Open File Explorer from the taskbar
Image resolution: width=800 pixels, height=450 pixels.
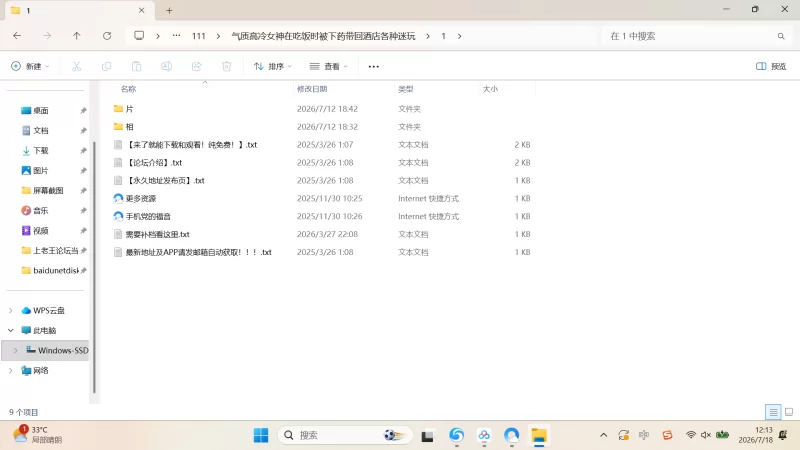539,435
